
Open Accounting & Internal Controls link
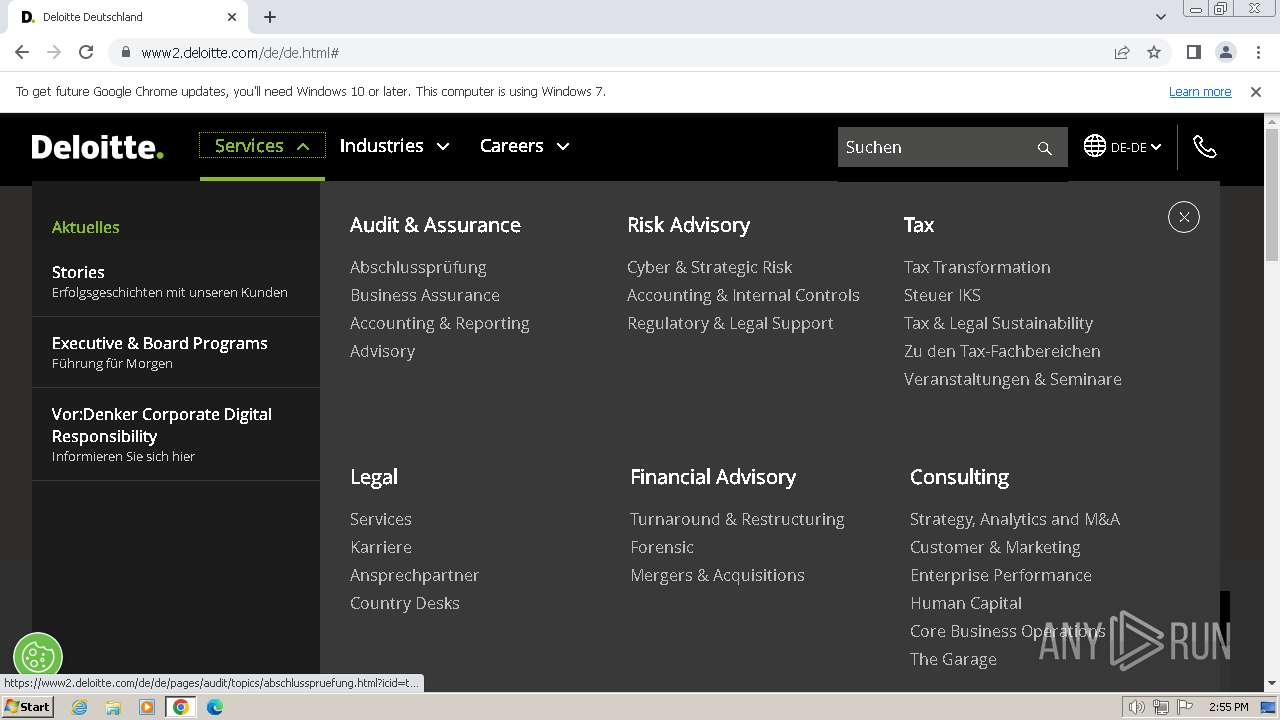click(743, 295)
